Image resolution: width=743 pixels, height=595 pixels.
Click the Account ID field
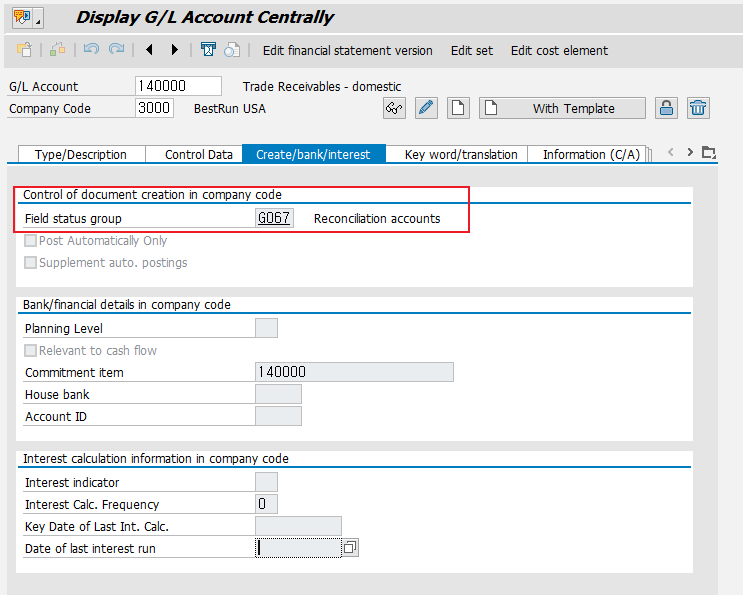point(278,416)
